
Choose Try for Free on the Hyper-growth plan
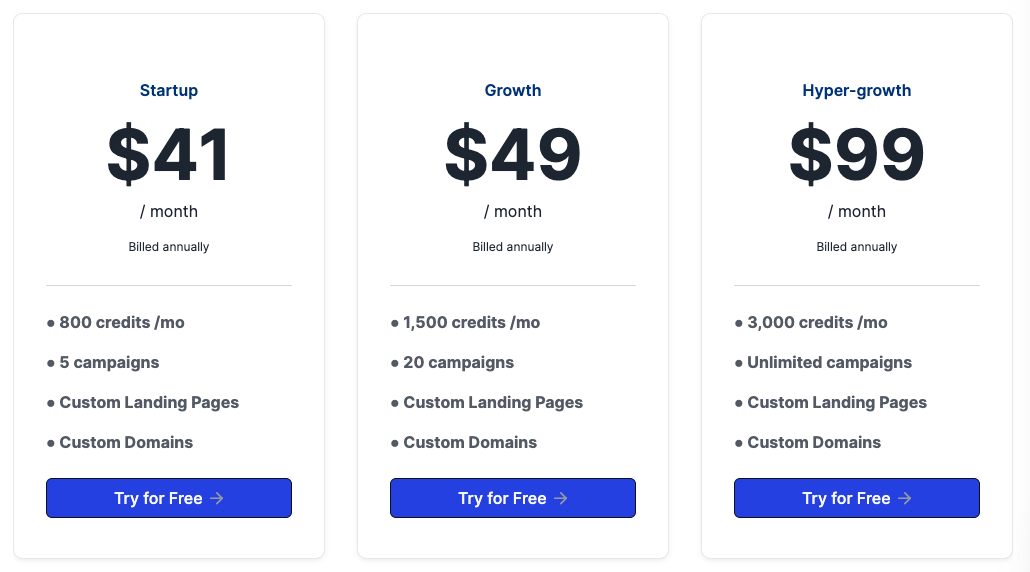[x=856, y=498]
